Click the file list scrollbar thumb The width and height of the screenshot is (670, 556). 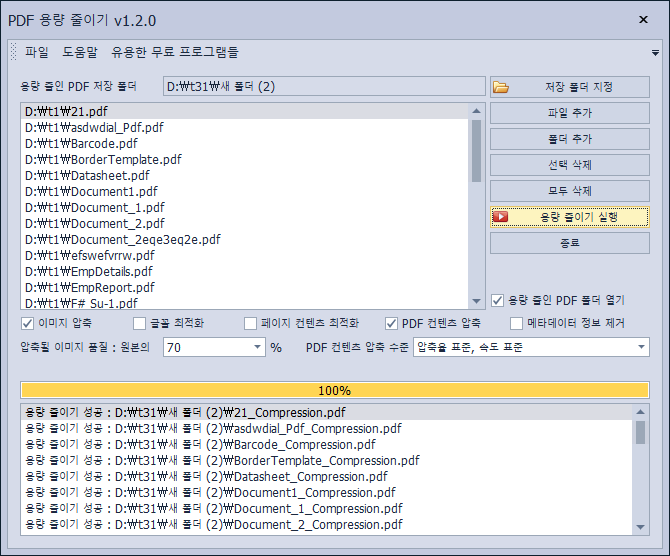pyautogui.click(x=476, y=151)
